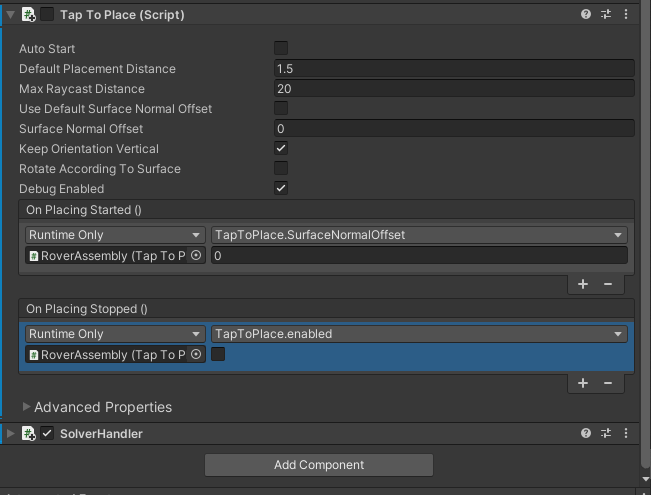651x495 pixels.
Task: Toggle Use Default Surface Normal Offset
Action: click(x=281, y=108)
